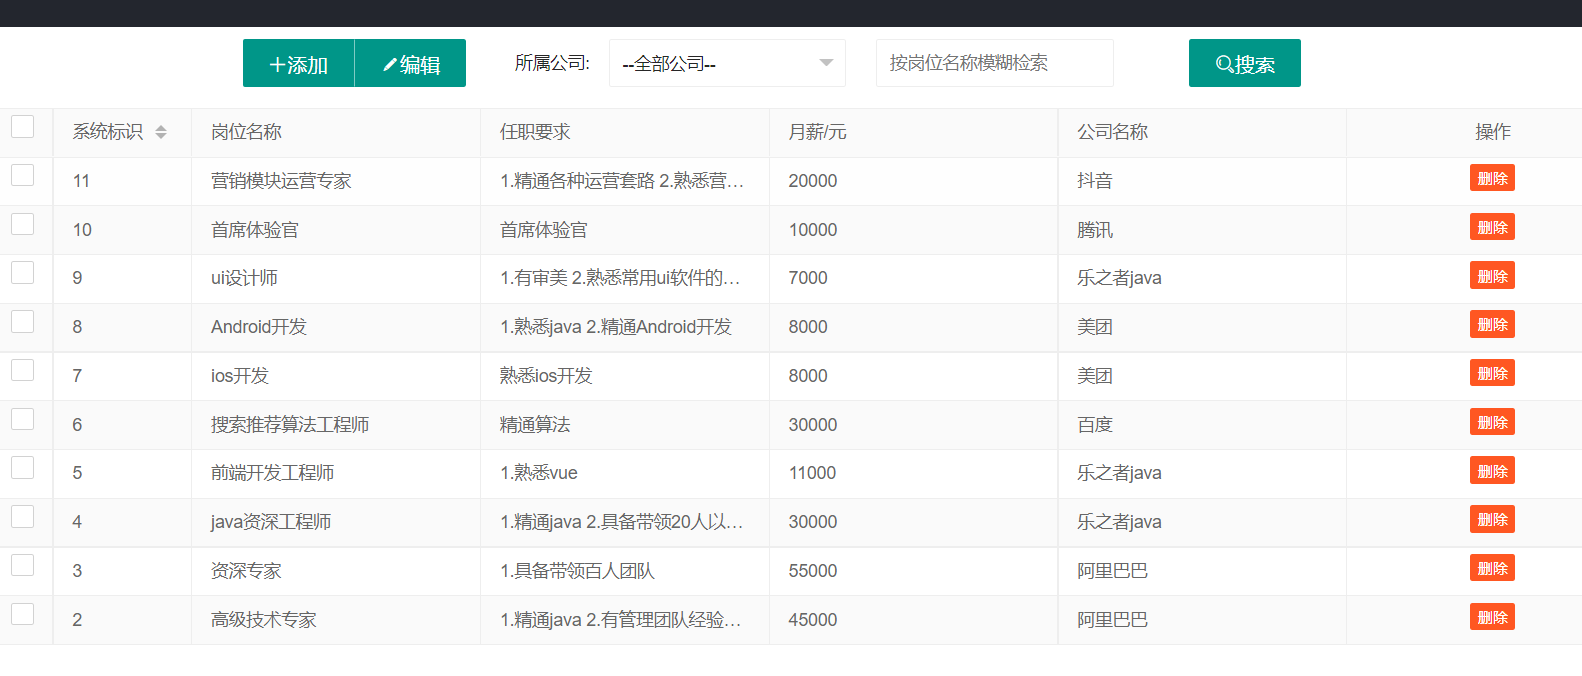Viewport: 1582px width, 676px height.
Task: Click the 添加 button with plus icon
Action: pyautogui.click(x=299, y=64)
